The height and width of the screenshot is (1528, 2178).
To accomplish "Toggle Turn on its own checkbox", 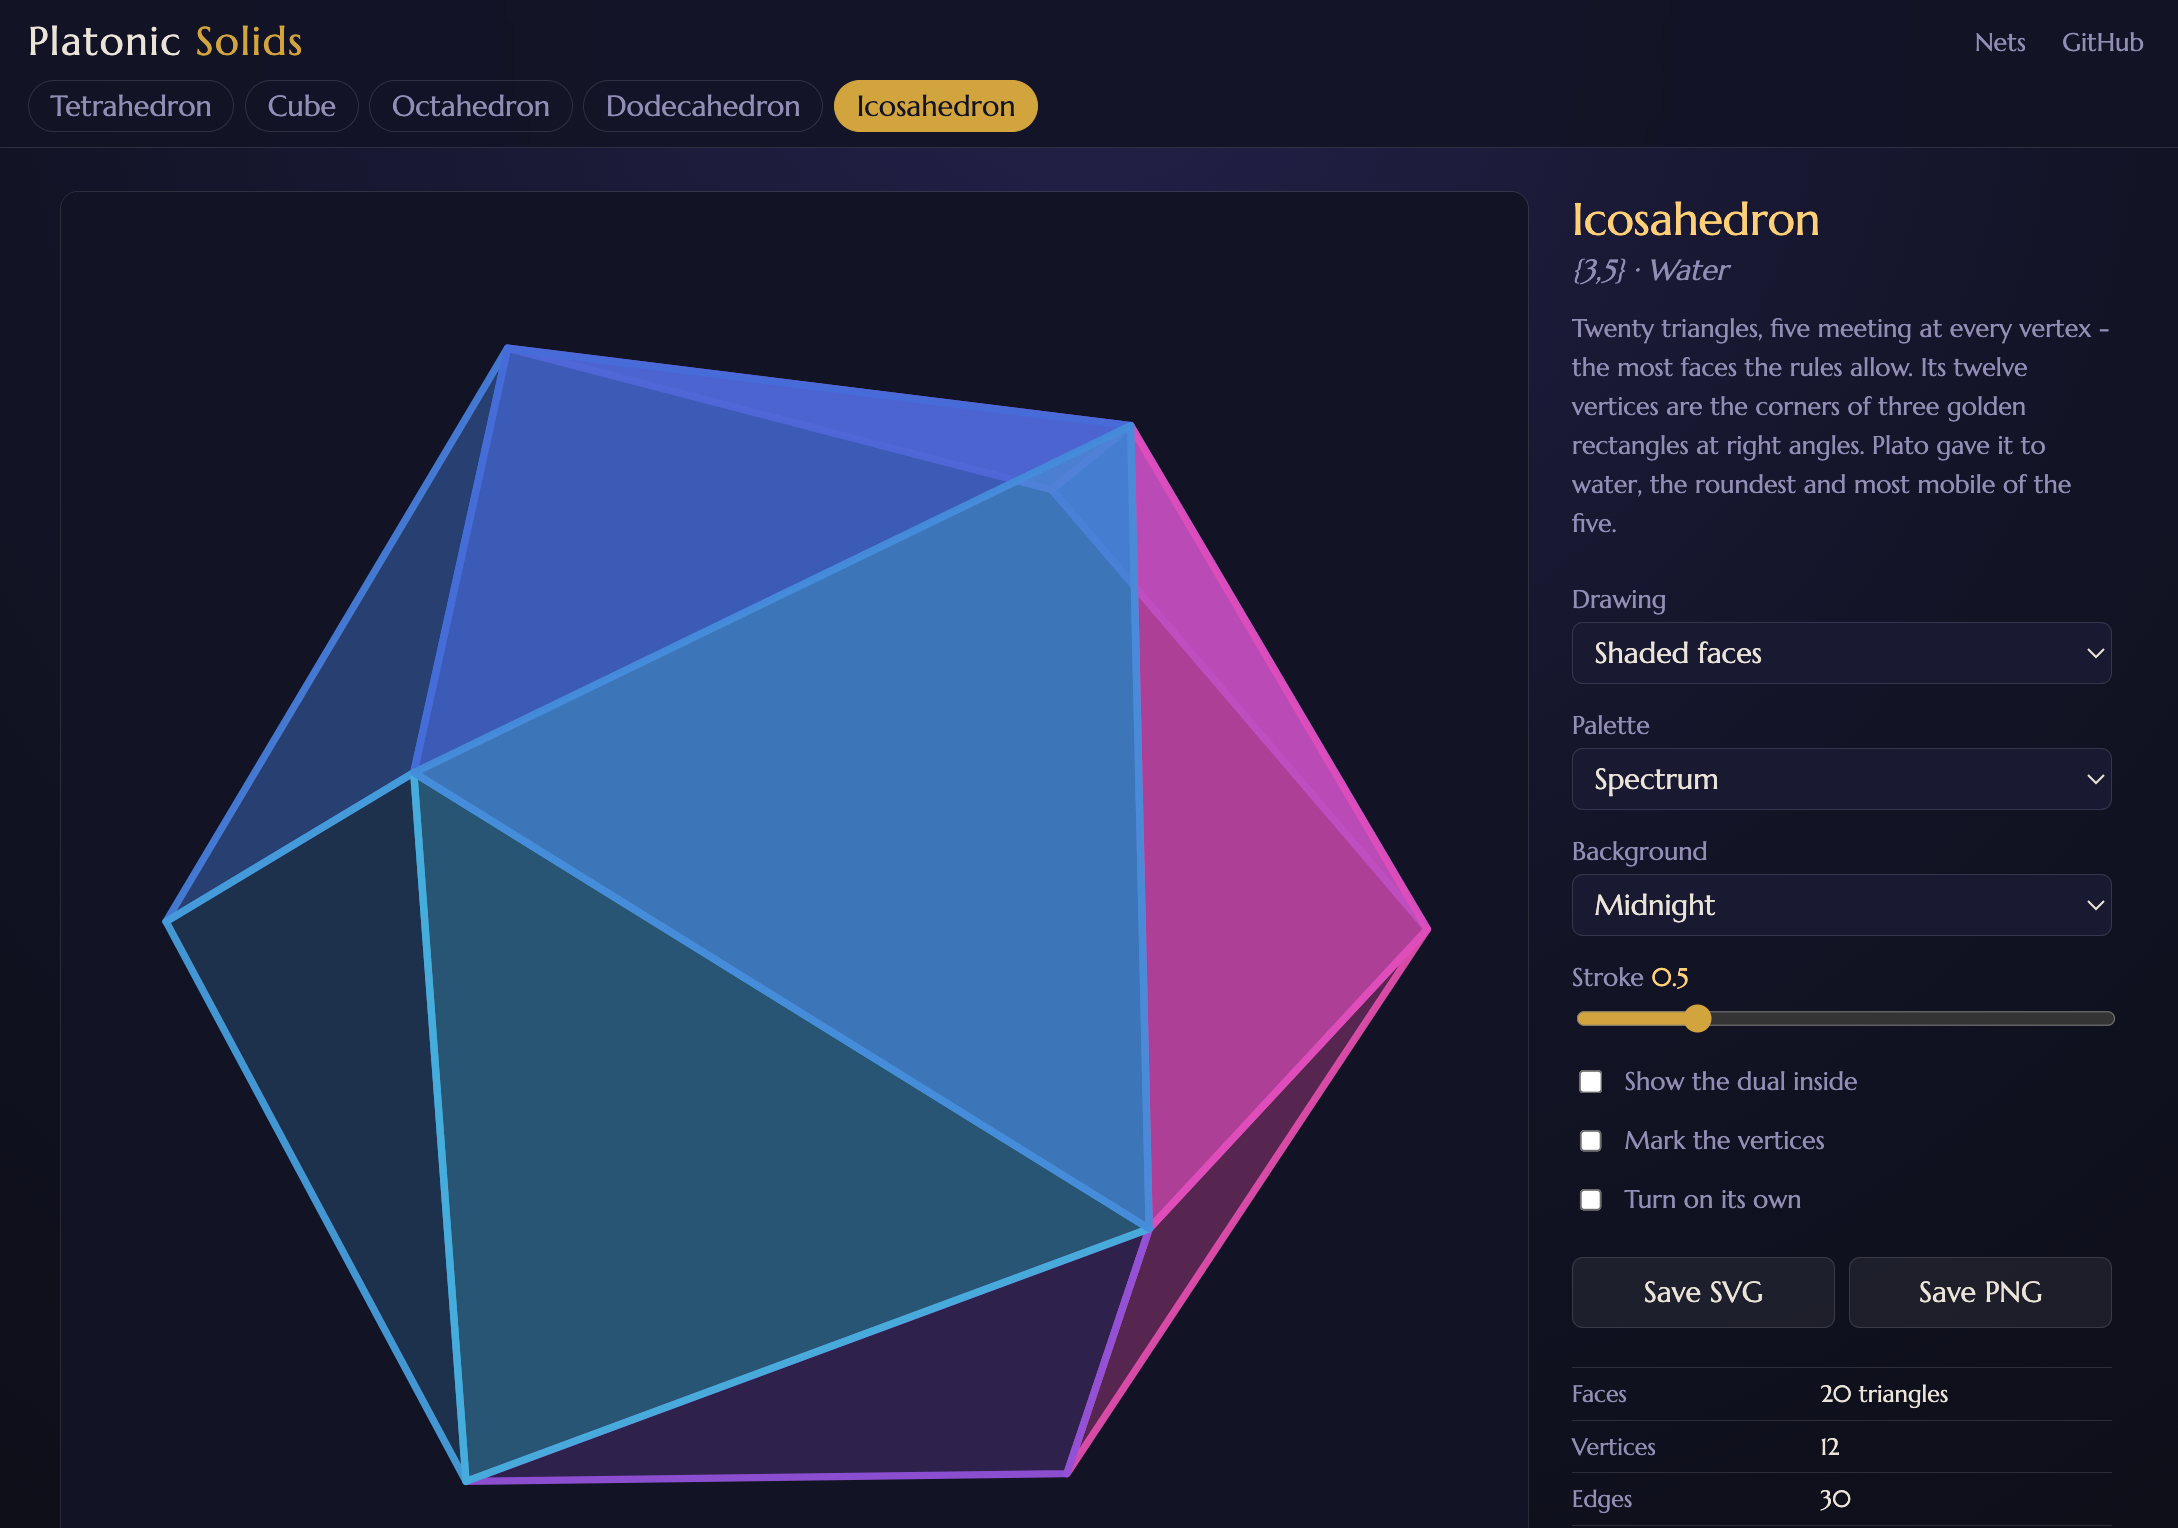I will [x=1590, y=1199].
